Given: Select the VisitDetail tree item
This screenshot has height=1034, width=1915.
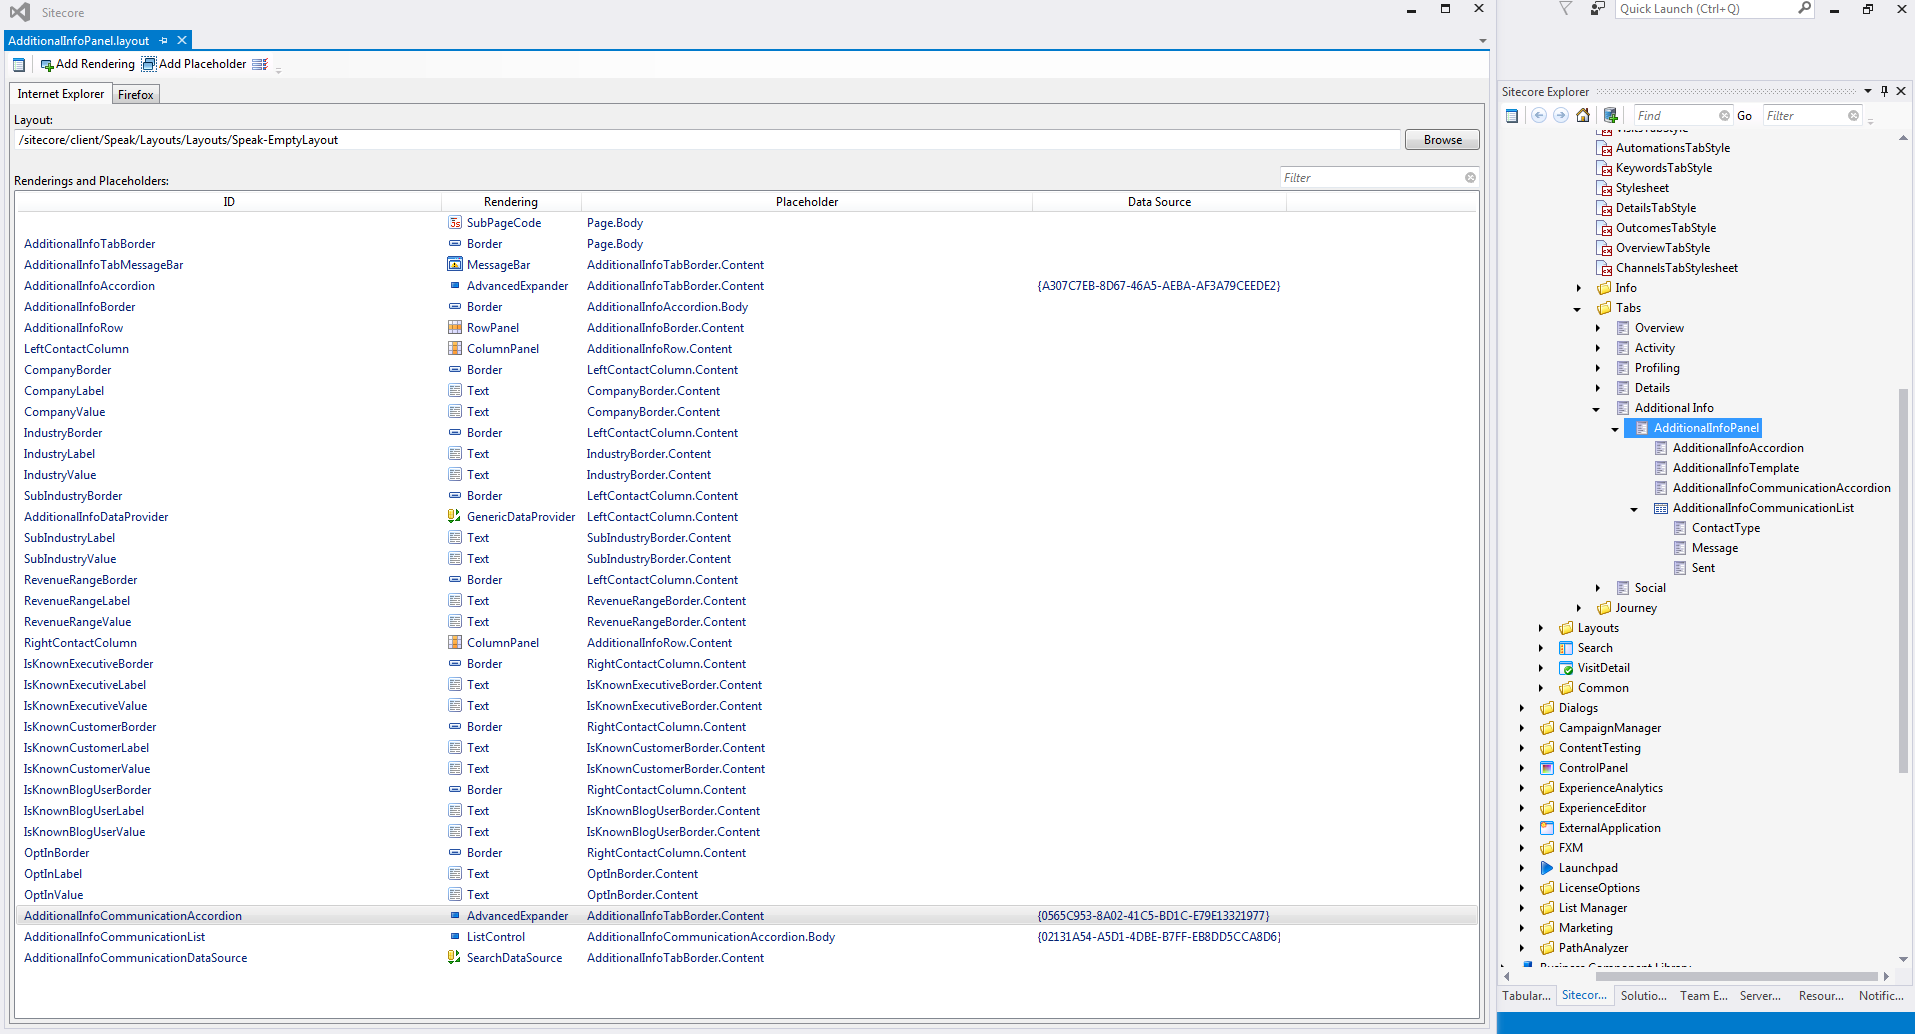Looking at the screenshot, I should pos(1603,668).
